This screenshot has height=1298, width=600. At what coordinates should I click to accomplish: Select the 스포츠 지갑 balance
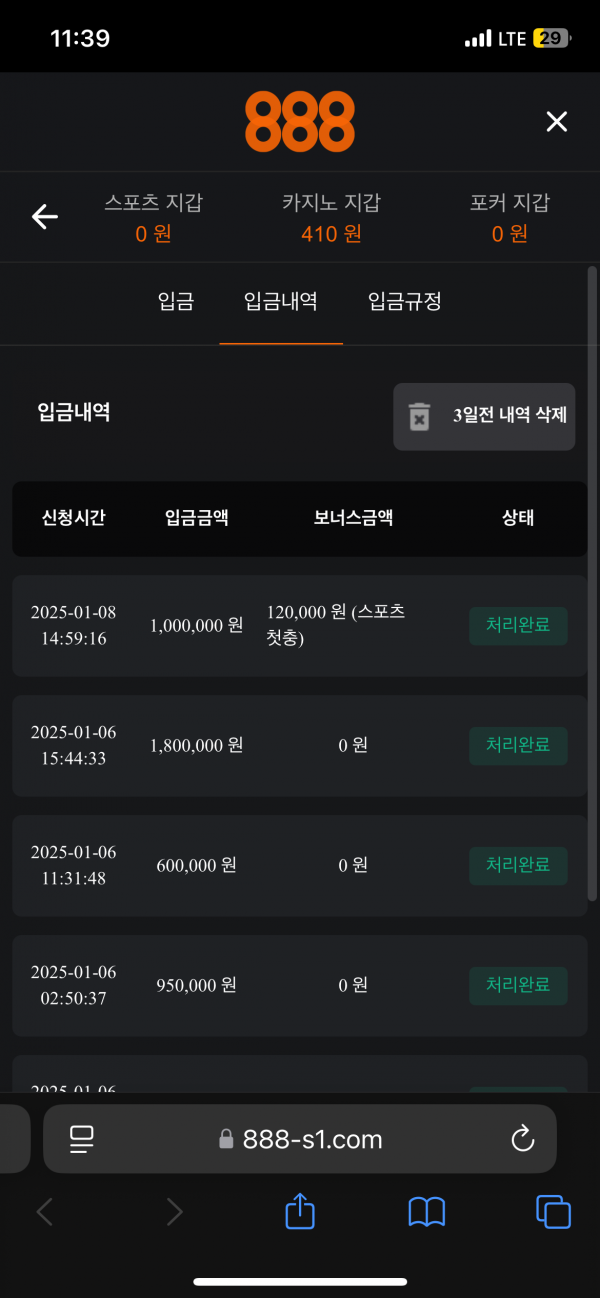coord(153,218)
